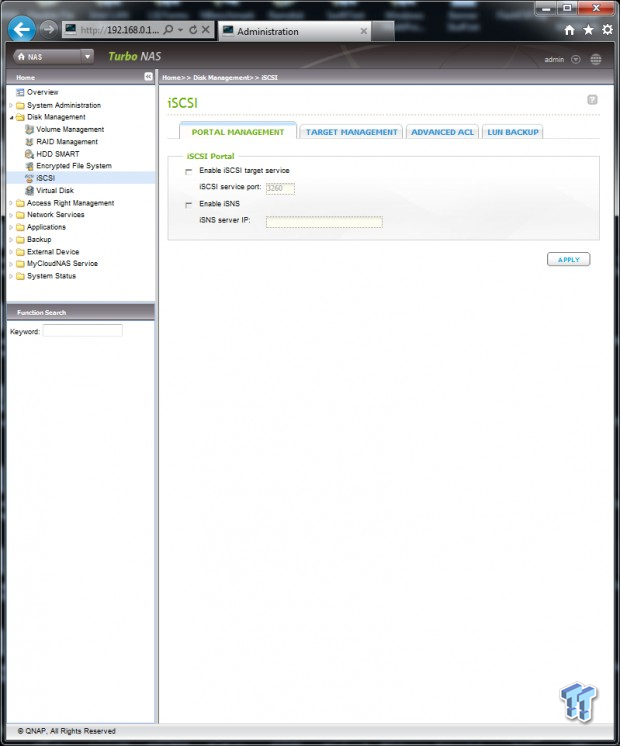
Task: Open browser Tools gear icon
Action: click(x=607, y=30)
